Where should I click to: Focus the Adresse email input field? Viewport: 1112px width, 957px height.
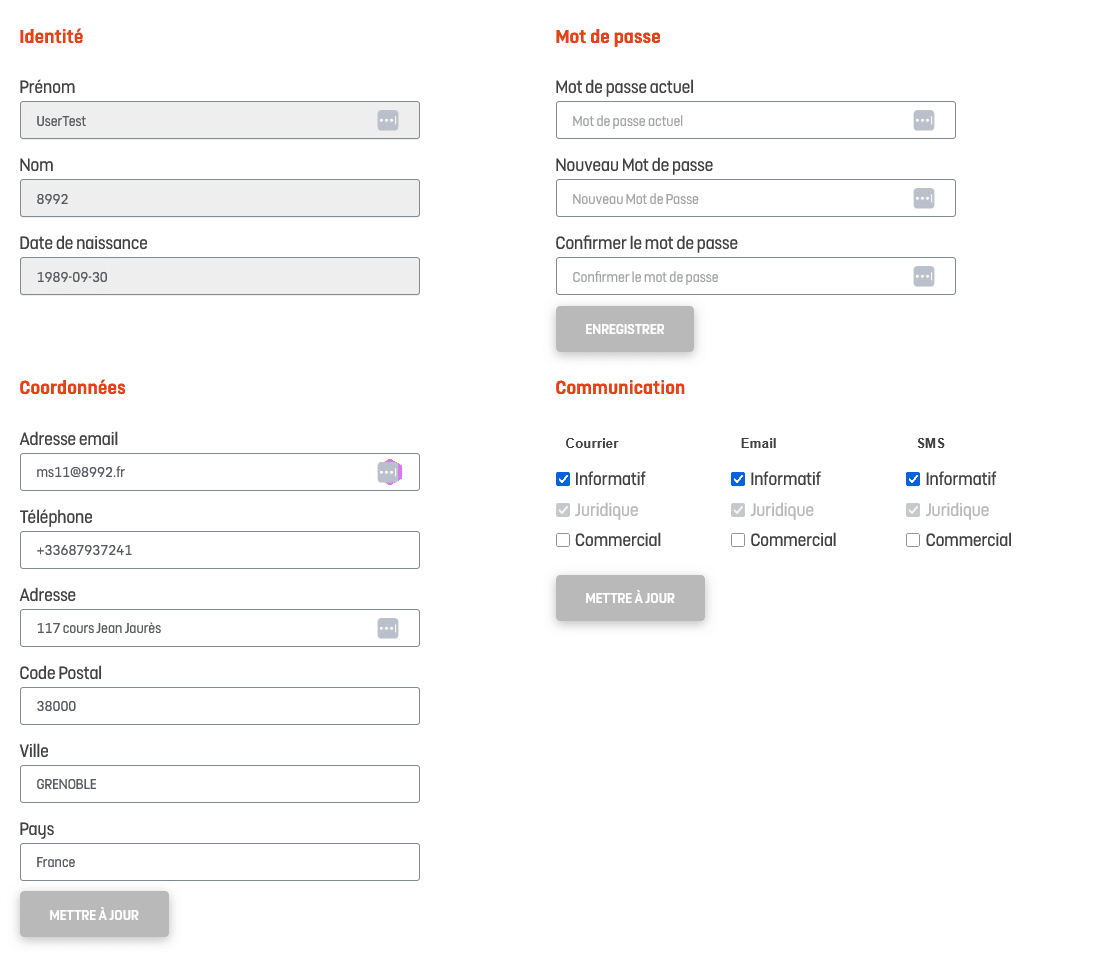pyautogui.click(x=220, y=472)
